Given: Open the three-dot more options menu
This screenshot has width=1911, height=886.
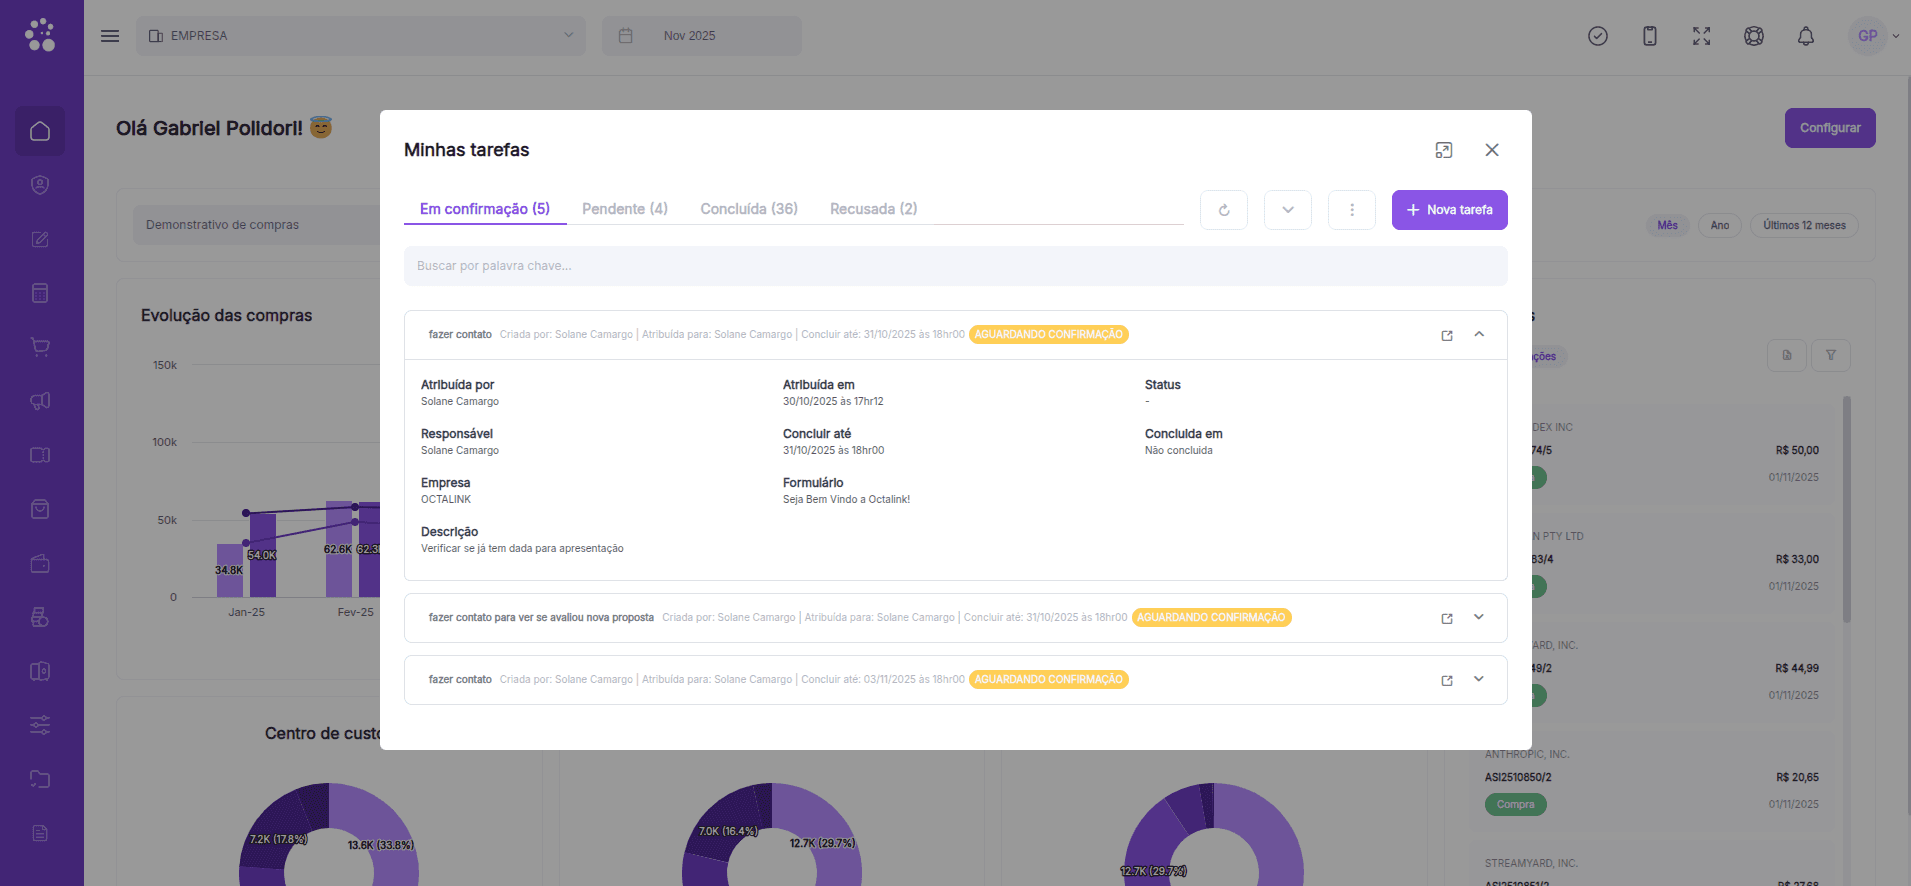Looking at the screenshot, I should 1352,210.
